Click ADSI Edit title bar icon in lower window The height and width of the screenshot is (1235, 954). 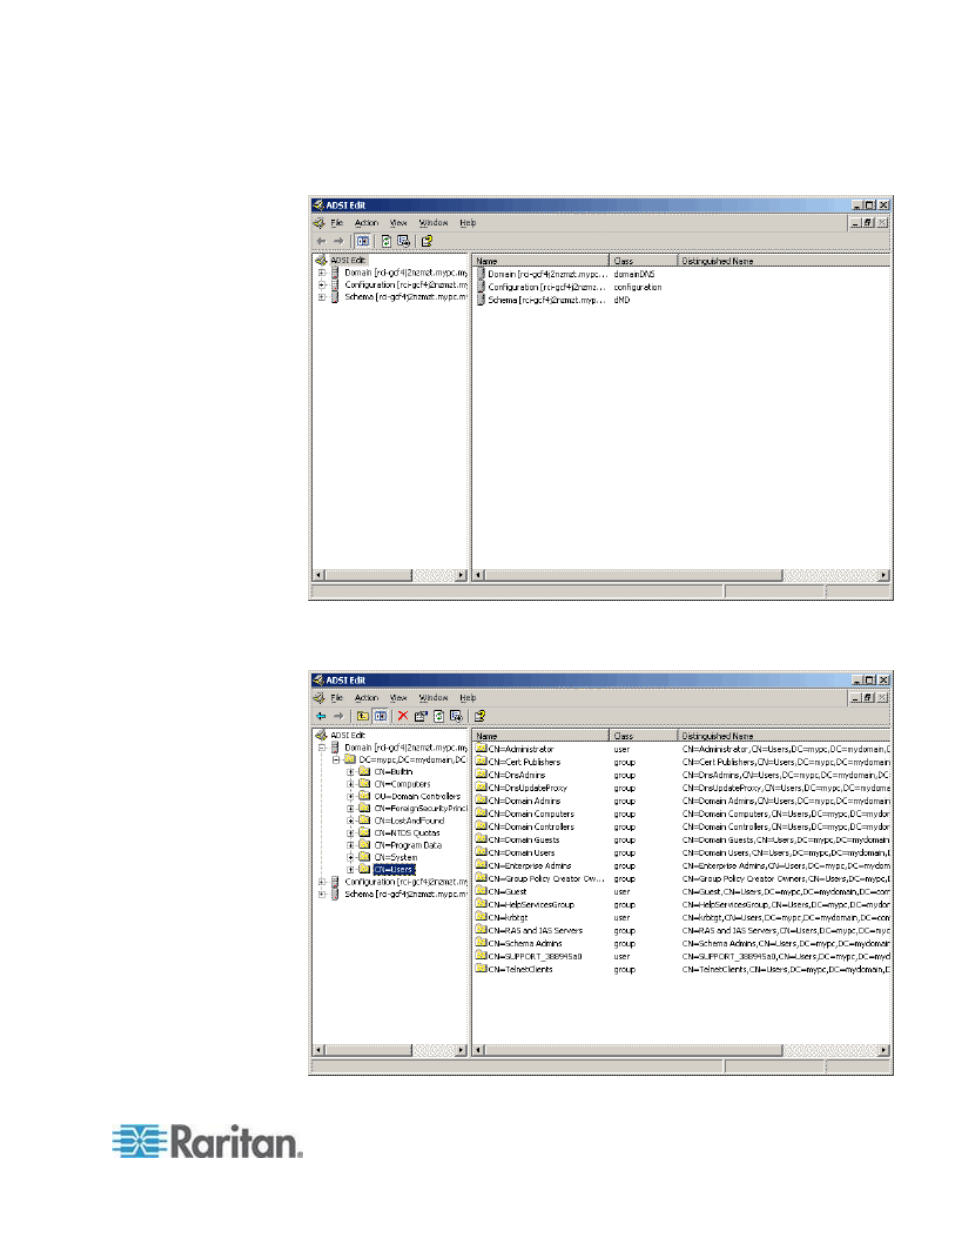[x=318, y=680]
